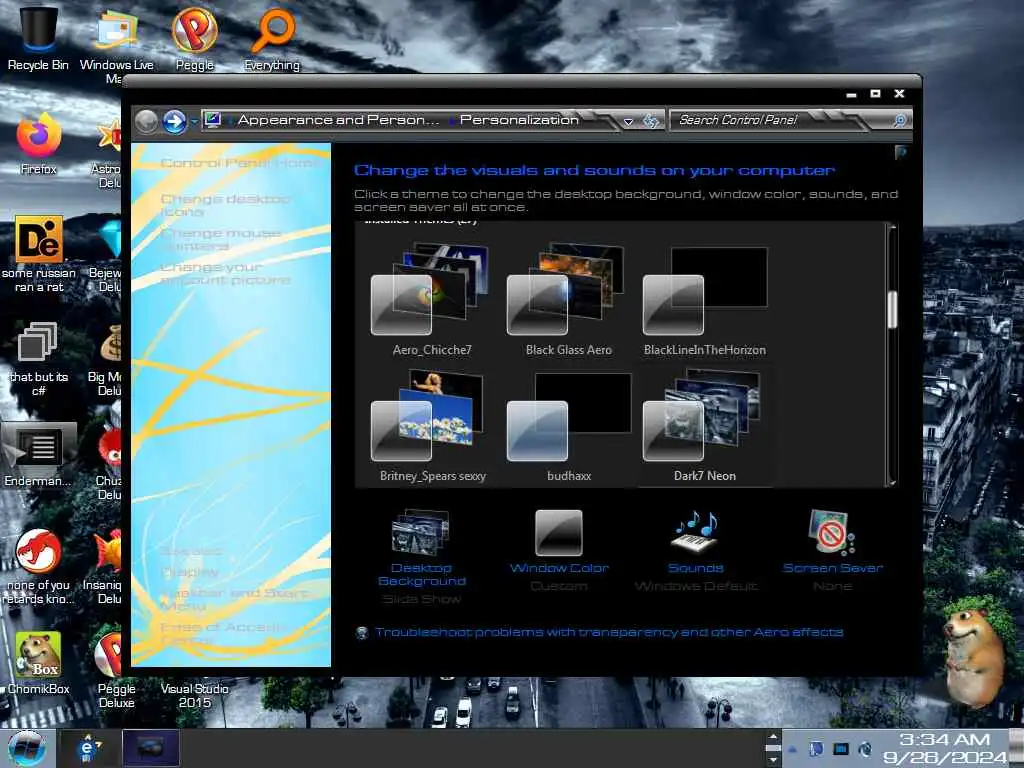Click the search magnifier icon
This screenshot has height=768, width=1024.
(x=899, y=120)
